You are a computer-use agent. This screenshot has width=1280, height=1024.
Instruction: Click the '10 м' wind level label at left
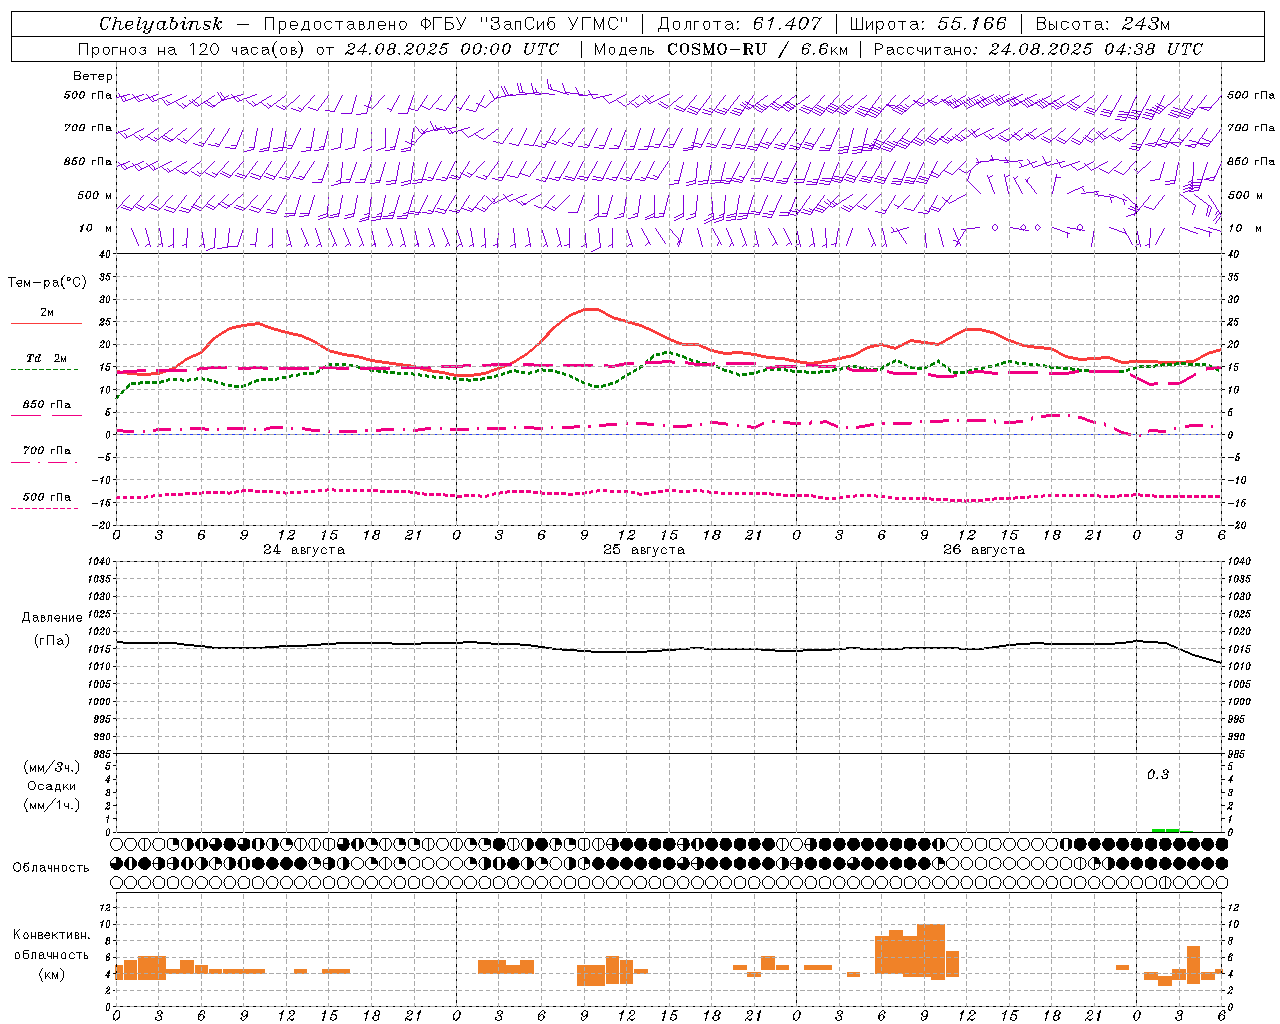point(96,228)
